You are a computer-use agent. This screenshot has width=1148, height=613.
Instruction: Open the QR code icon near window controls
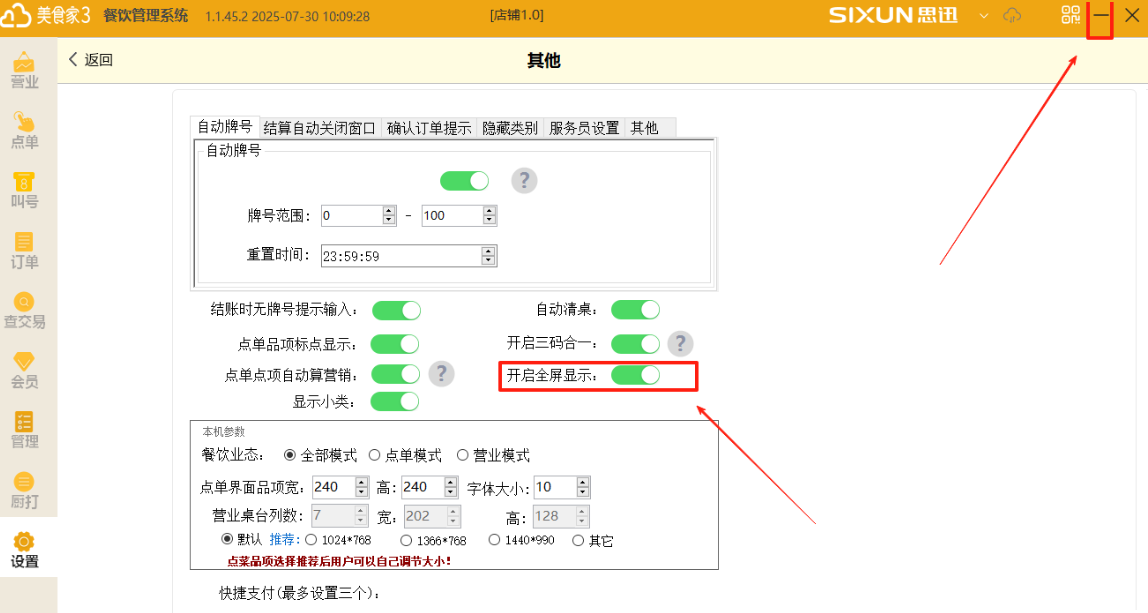[x=1069, y=15]
